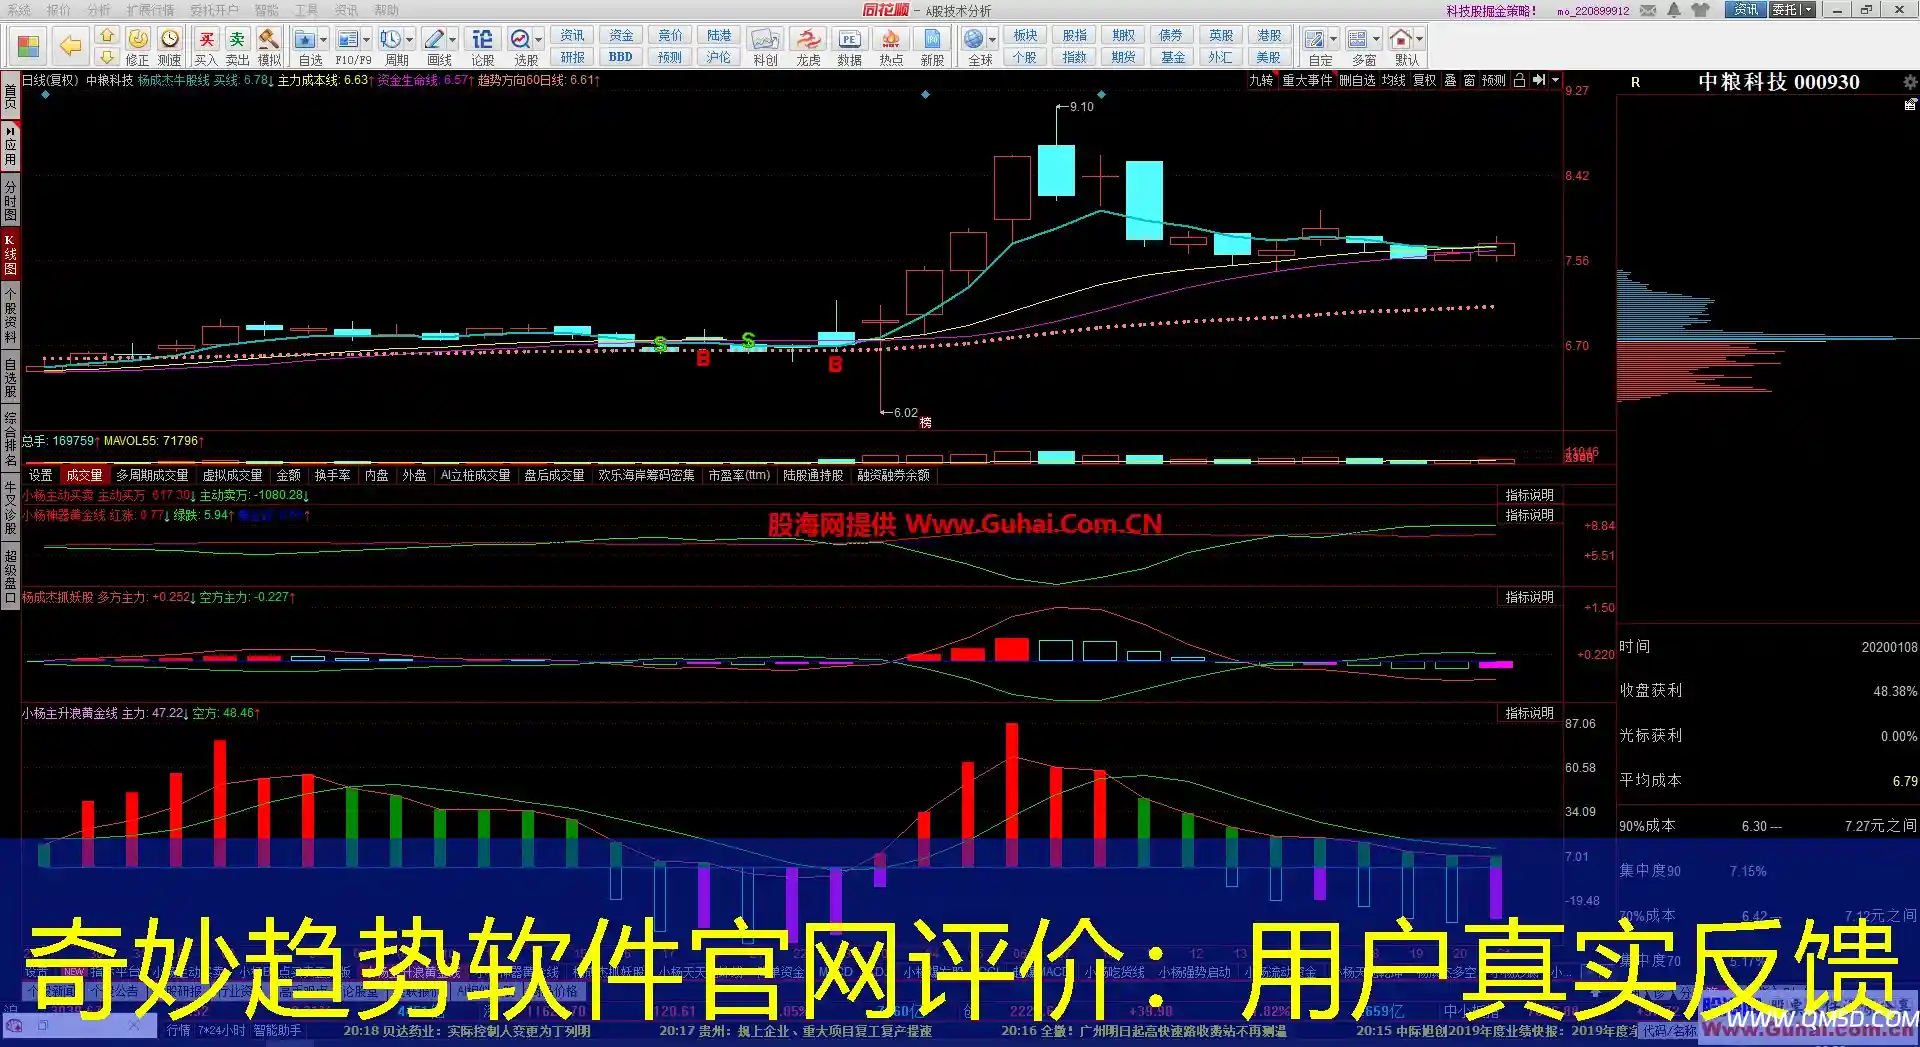Click the 卖出 sell icon
Viewport: 1920px width, 1047px height.
(237, 47)
